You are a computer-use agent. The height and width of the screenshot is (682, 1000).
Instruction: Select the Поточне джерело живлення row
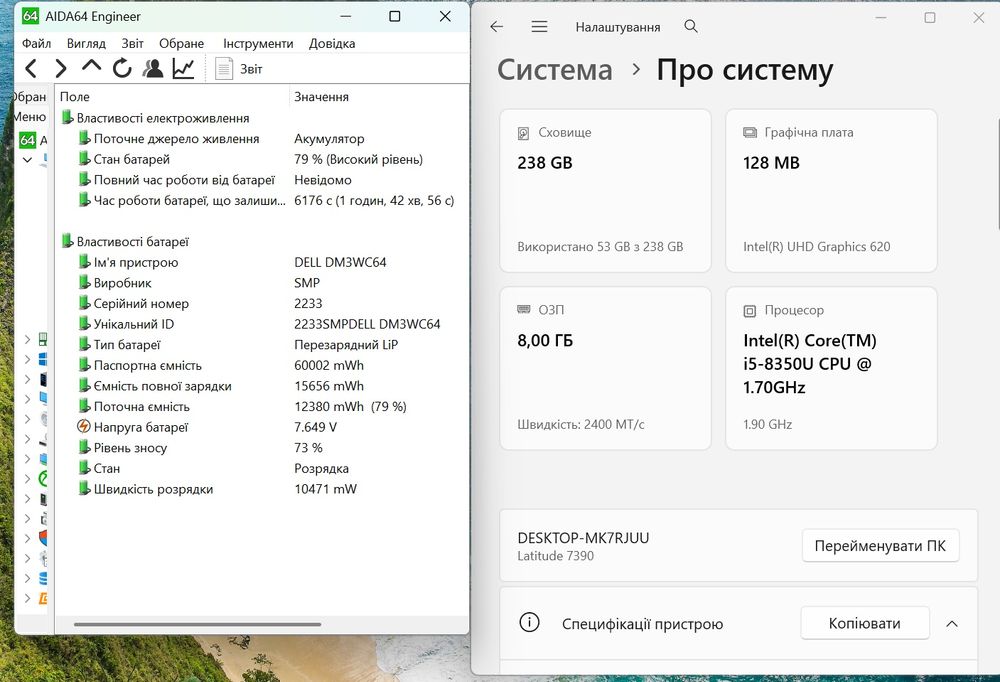tap(261, 138)
